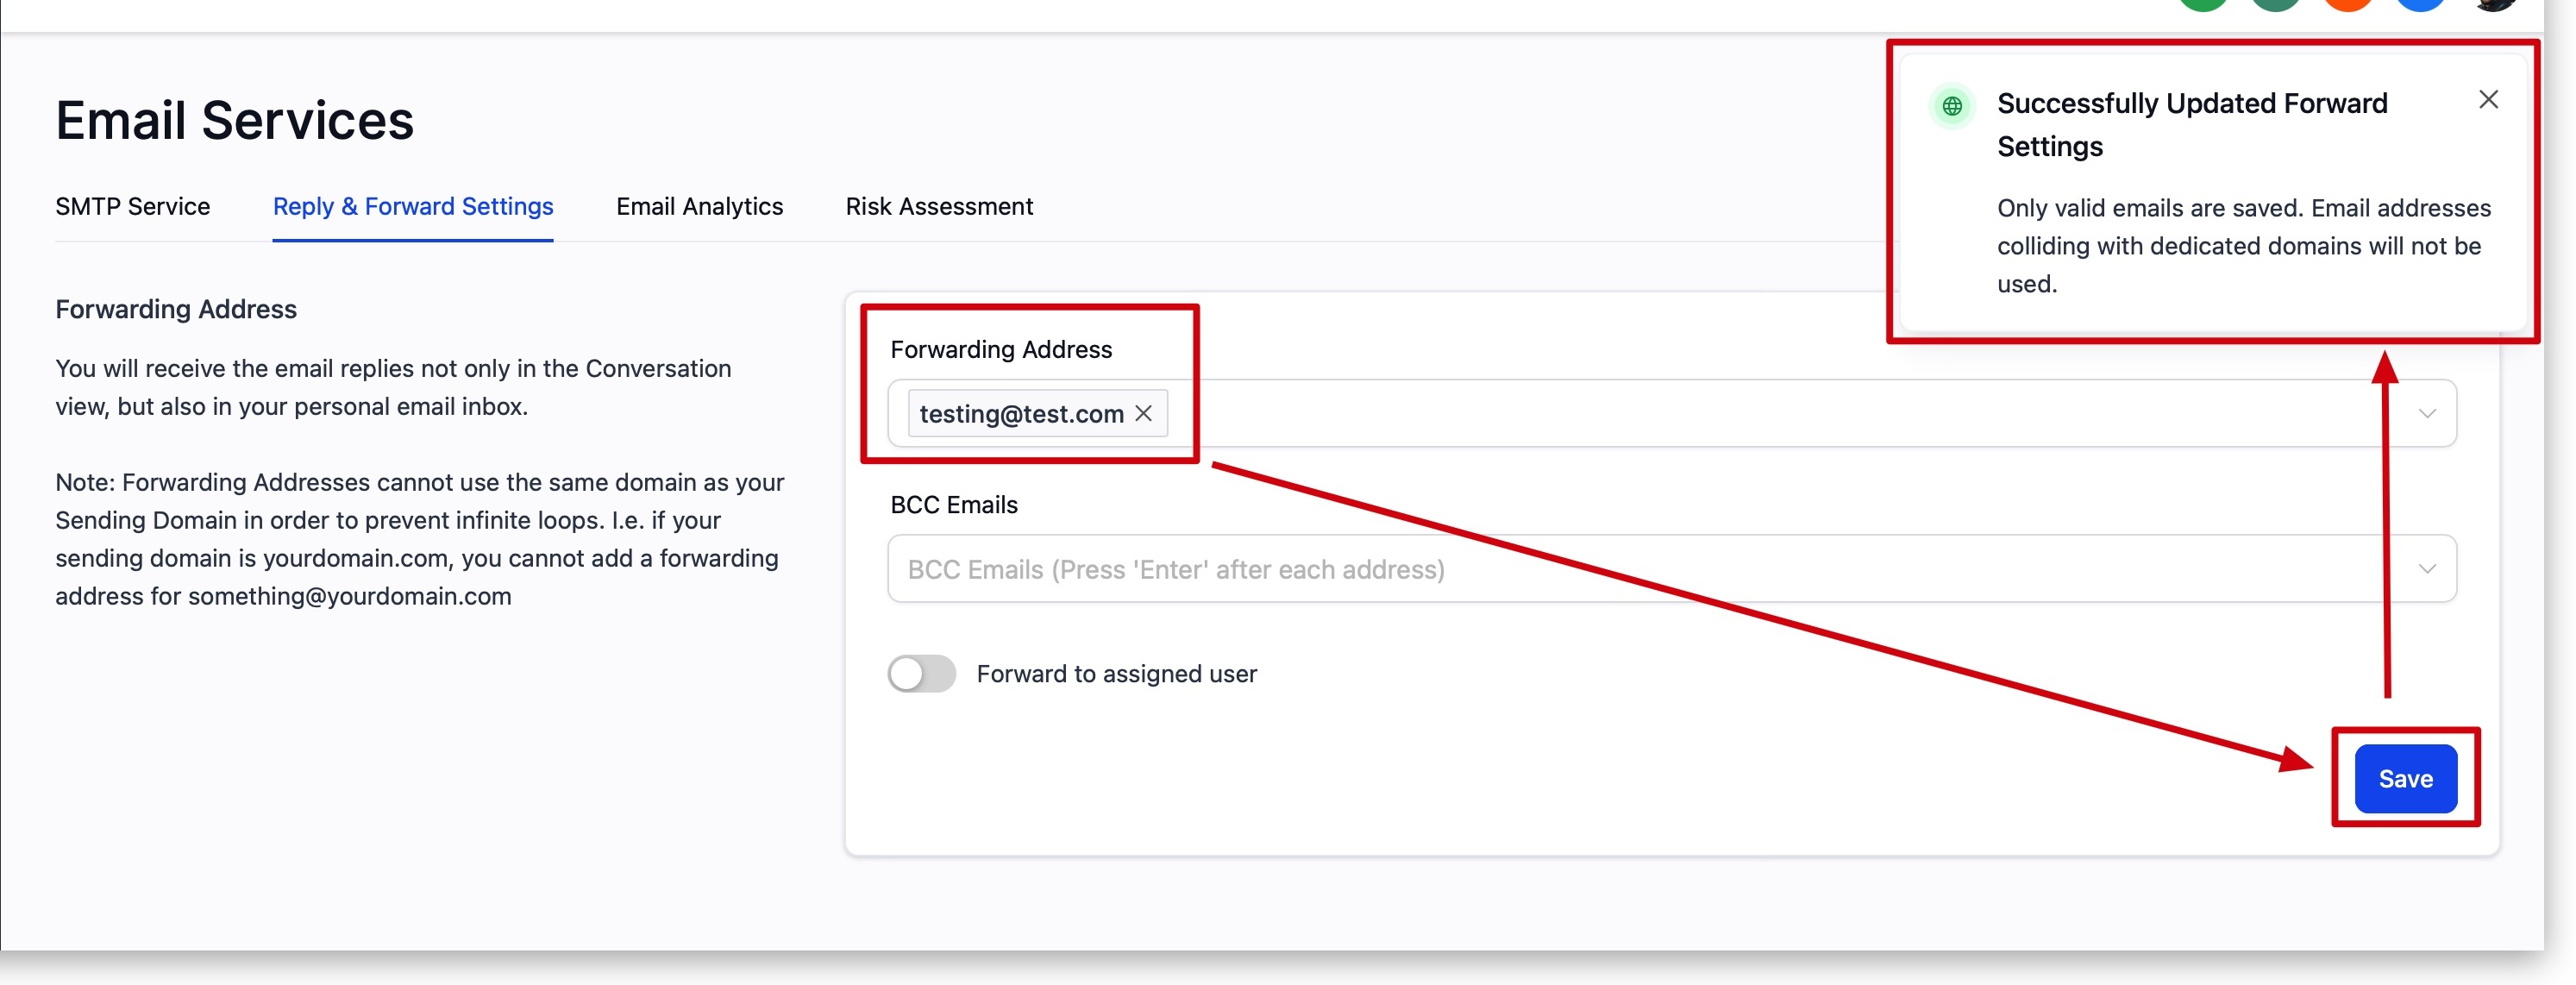Save the forwarding settings

tap(2405, 778)
